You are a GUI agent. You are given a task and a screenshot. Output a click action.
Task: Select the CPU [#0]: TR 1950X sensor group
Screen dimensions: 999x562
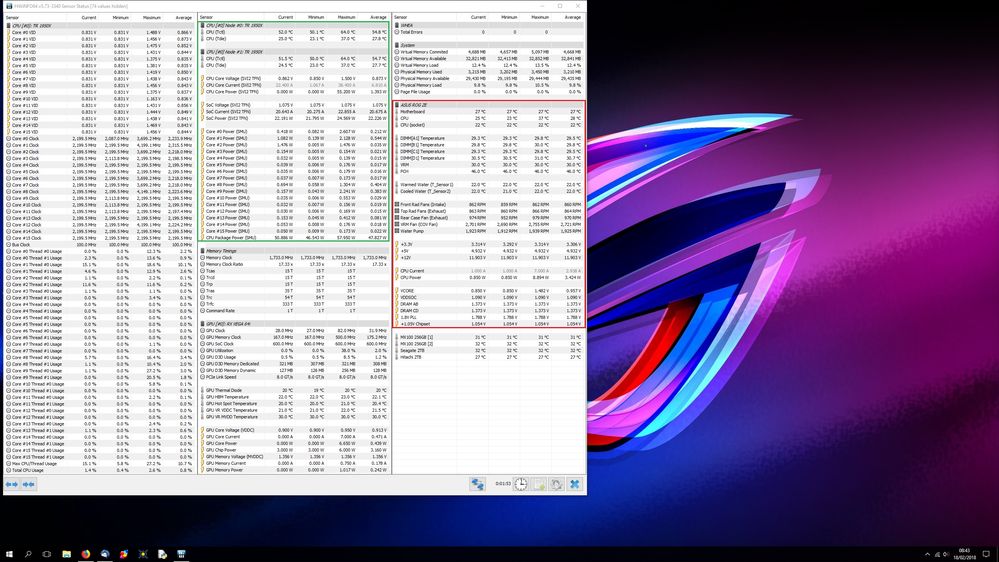[x=99, y=25]
